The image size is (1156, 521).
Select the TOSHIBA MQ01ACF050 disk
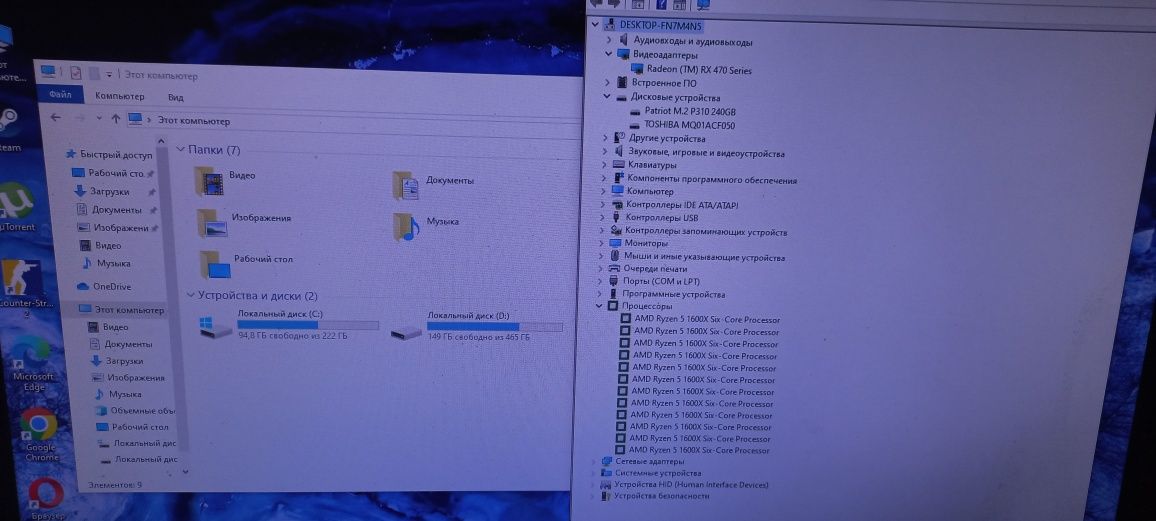[689, 125]
